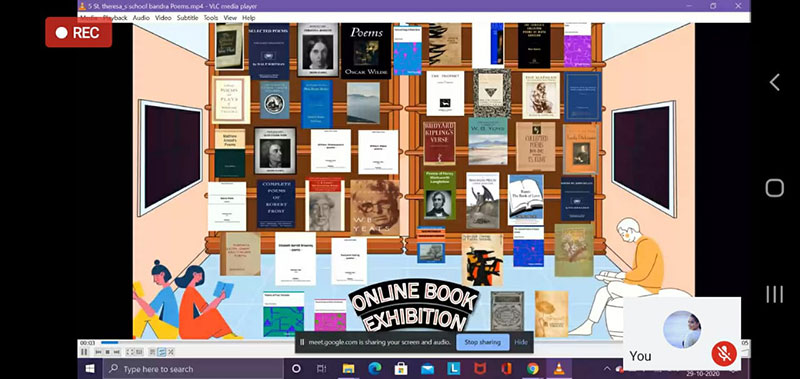Hide the screen sharing notification bar
Image resolution: width=800 pixels, height=379 pixels.
[x=521, y=342]
